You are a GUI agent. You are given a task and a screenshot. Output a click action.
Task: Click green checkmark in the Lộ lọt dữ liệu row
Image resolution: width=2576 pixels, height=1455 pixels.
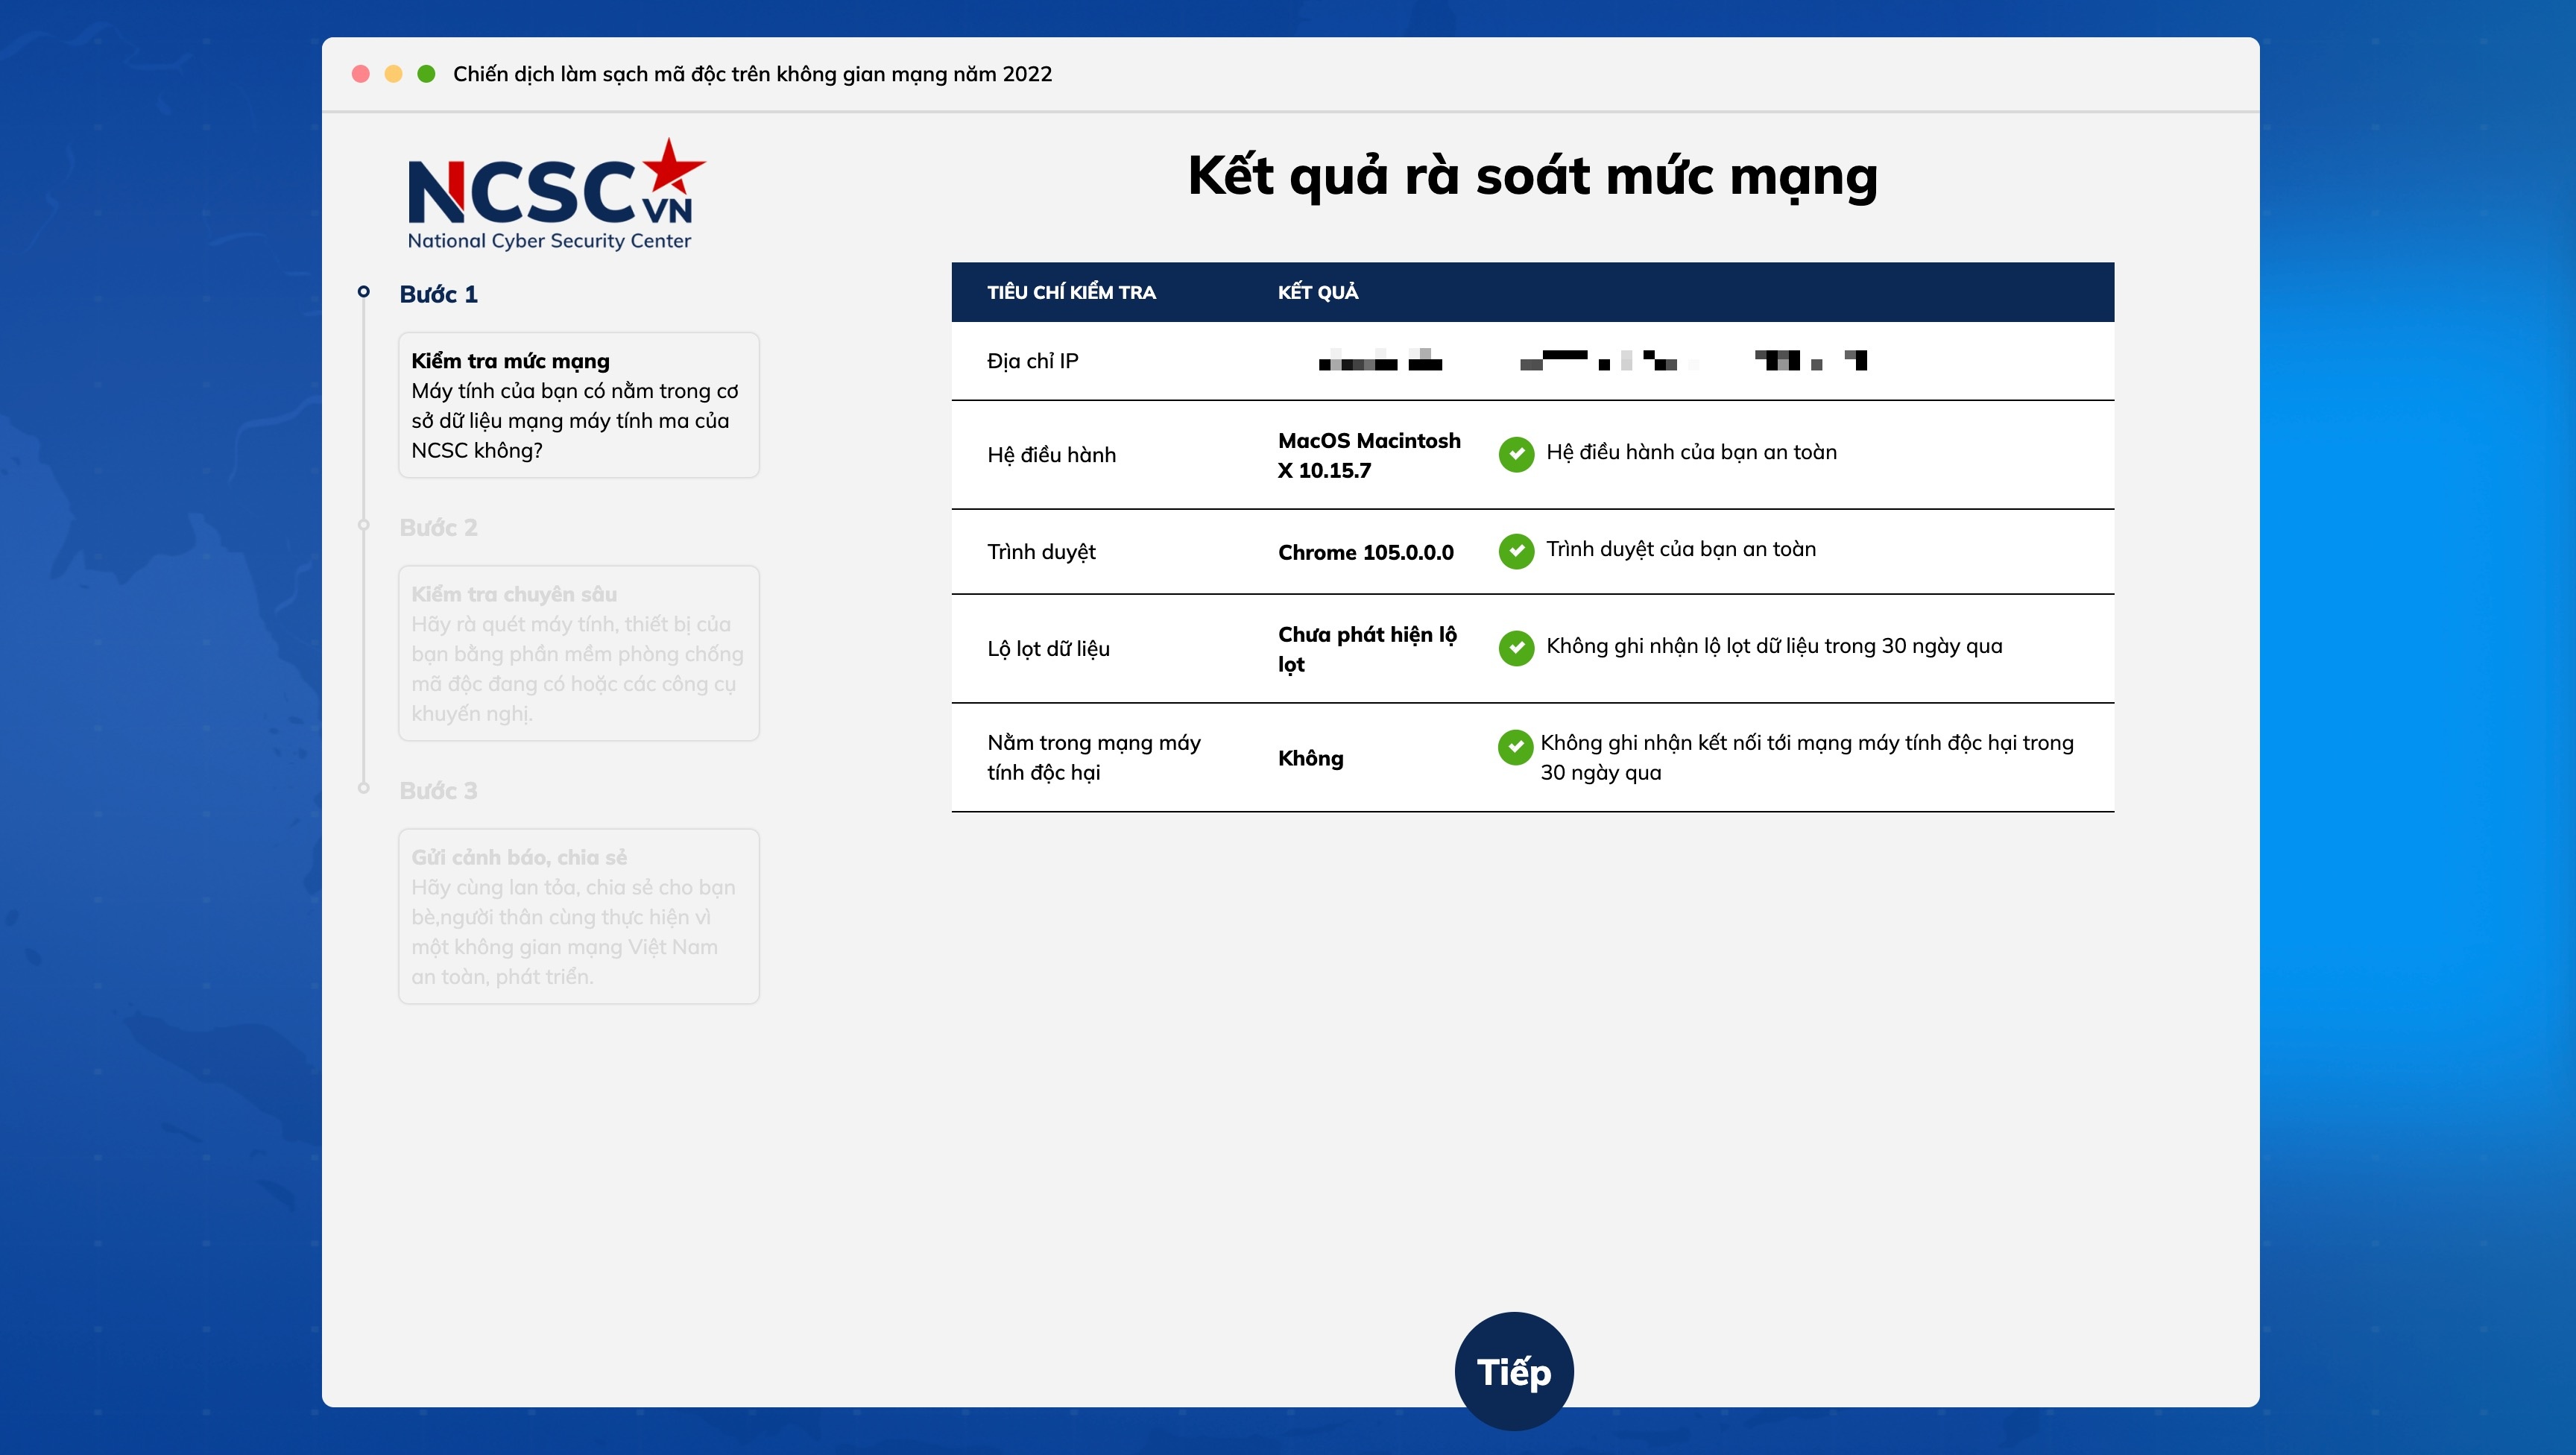pyautogui.click(x=1516, y=648)
